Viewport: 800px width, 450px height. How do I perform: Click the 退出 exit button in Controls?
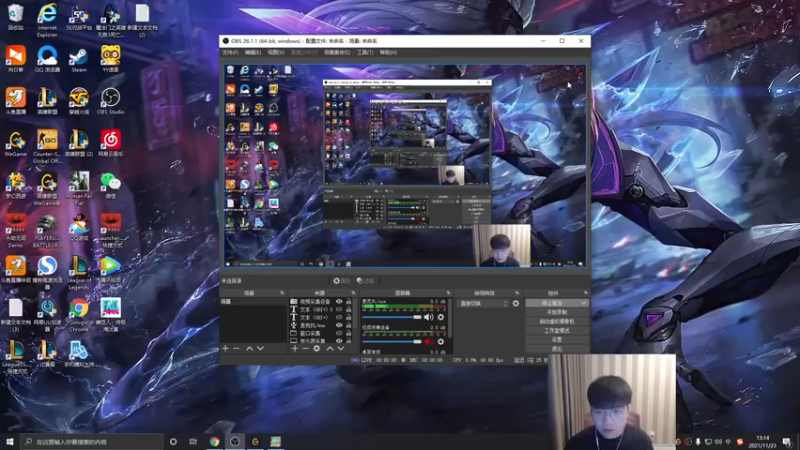557,349
